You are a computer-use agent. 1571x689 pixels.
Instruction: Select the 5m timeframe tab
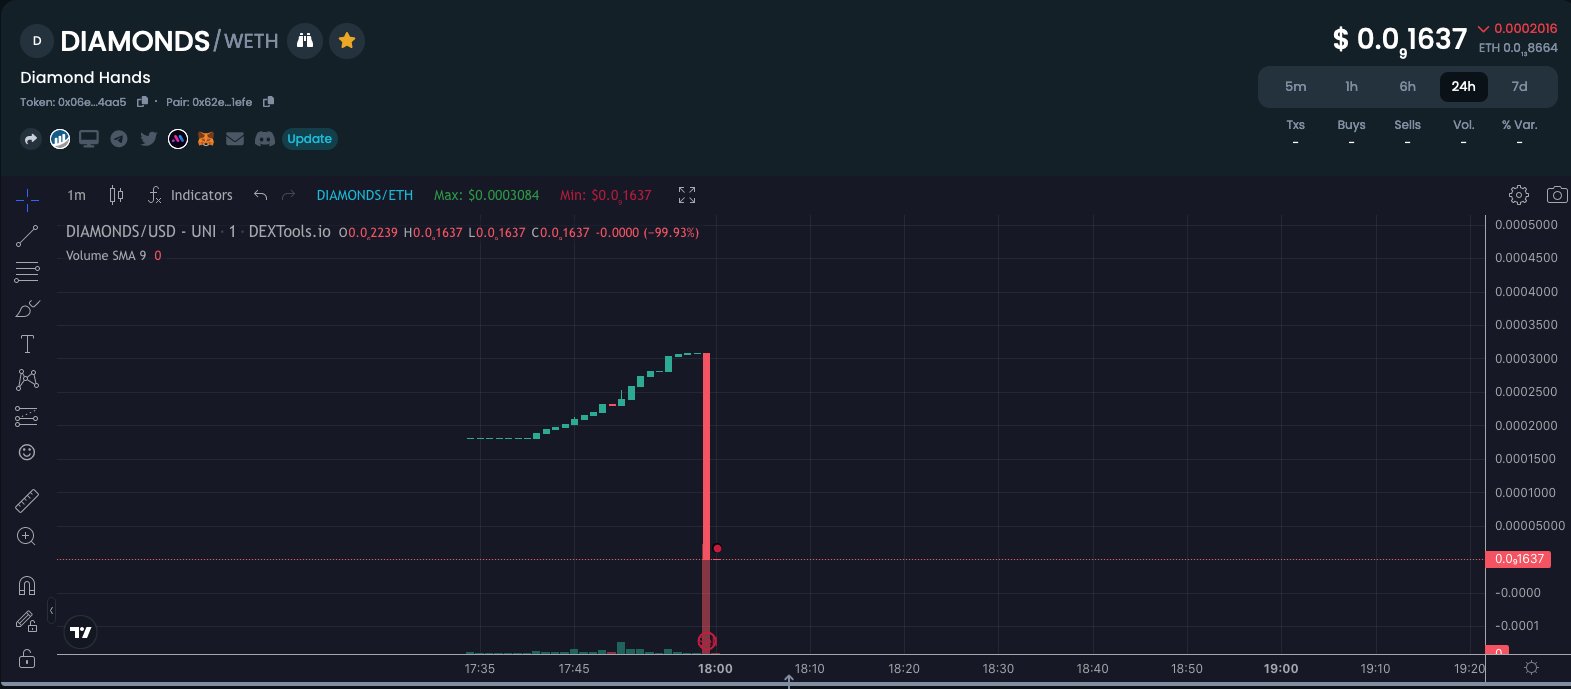1296,87
